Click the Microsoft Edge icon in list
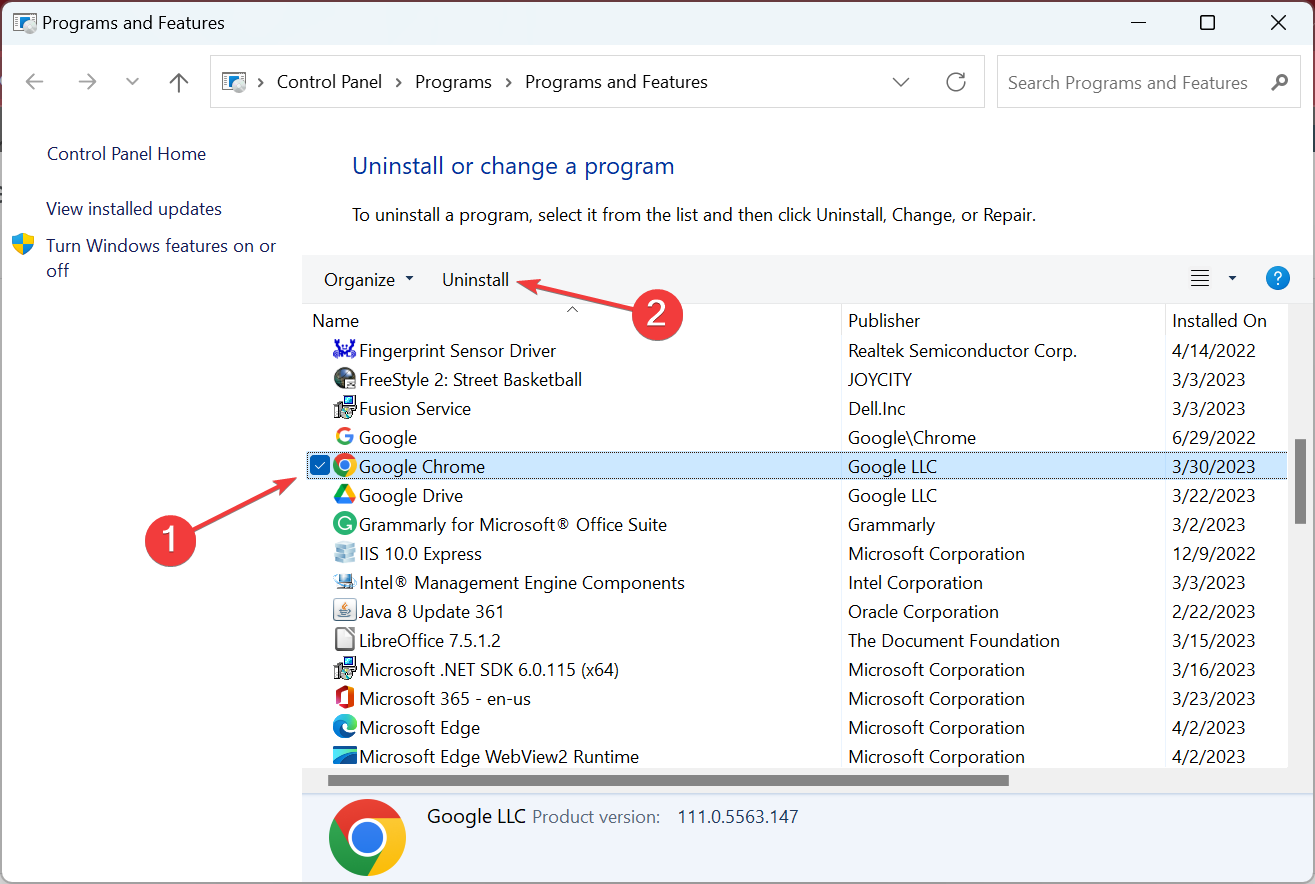The width and height of the screenshot is (1315, 884). (x=344, y=727)
